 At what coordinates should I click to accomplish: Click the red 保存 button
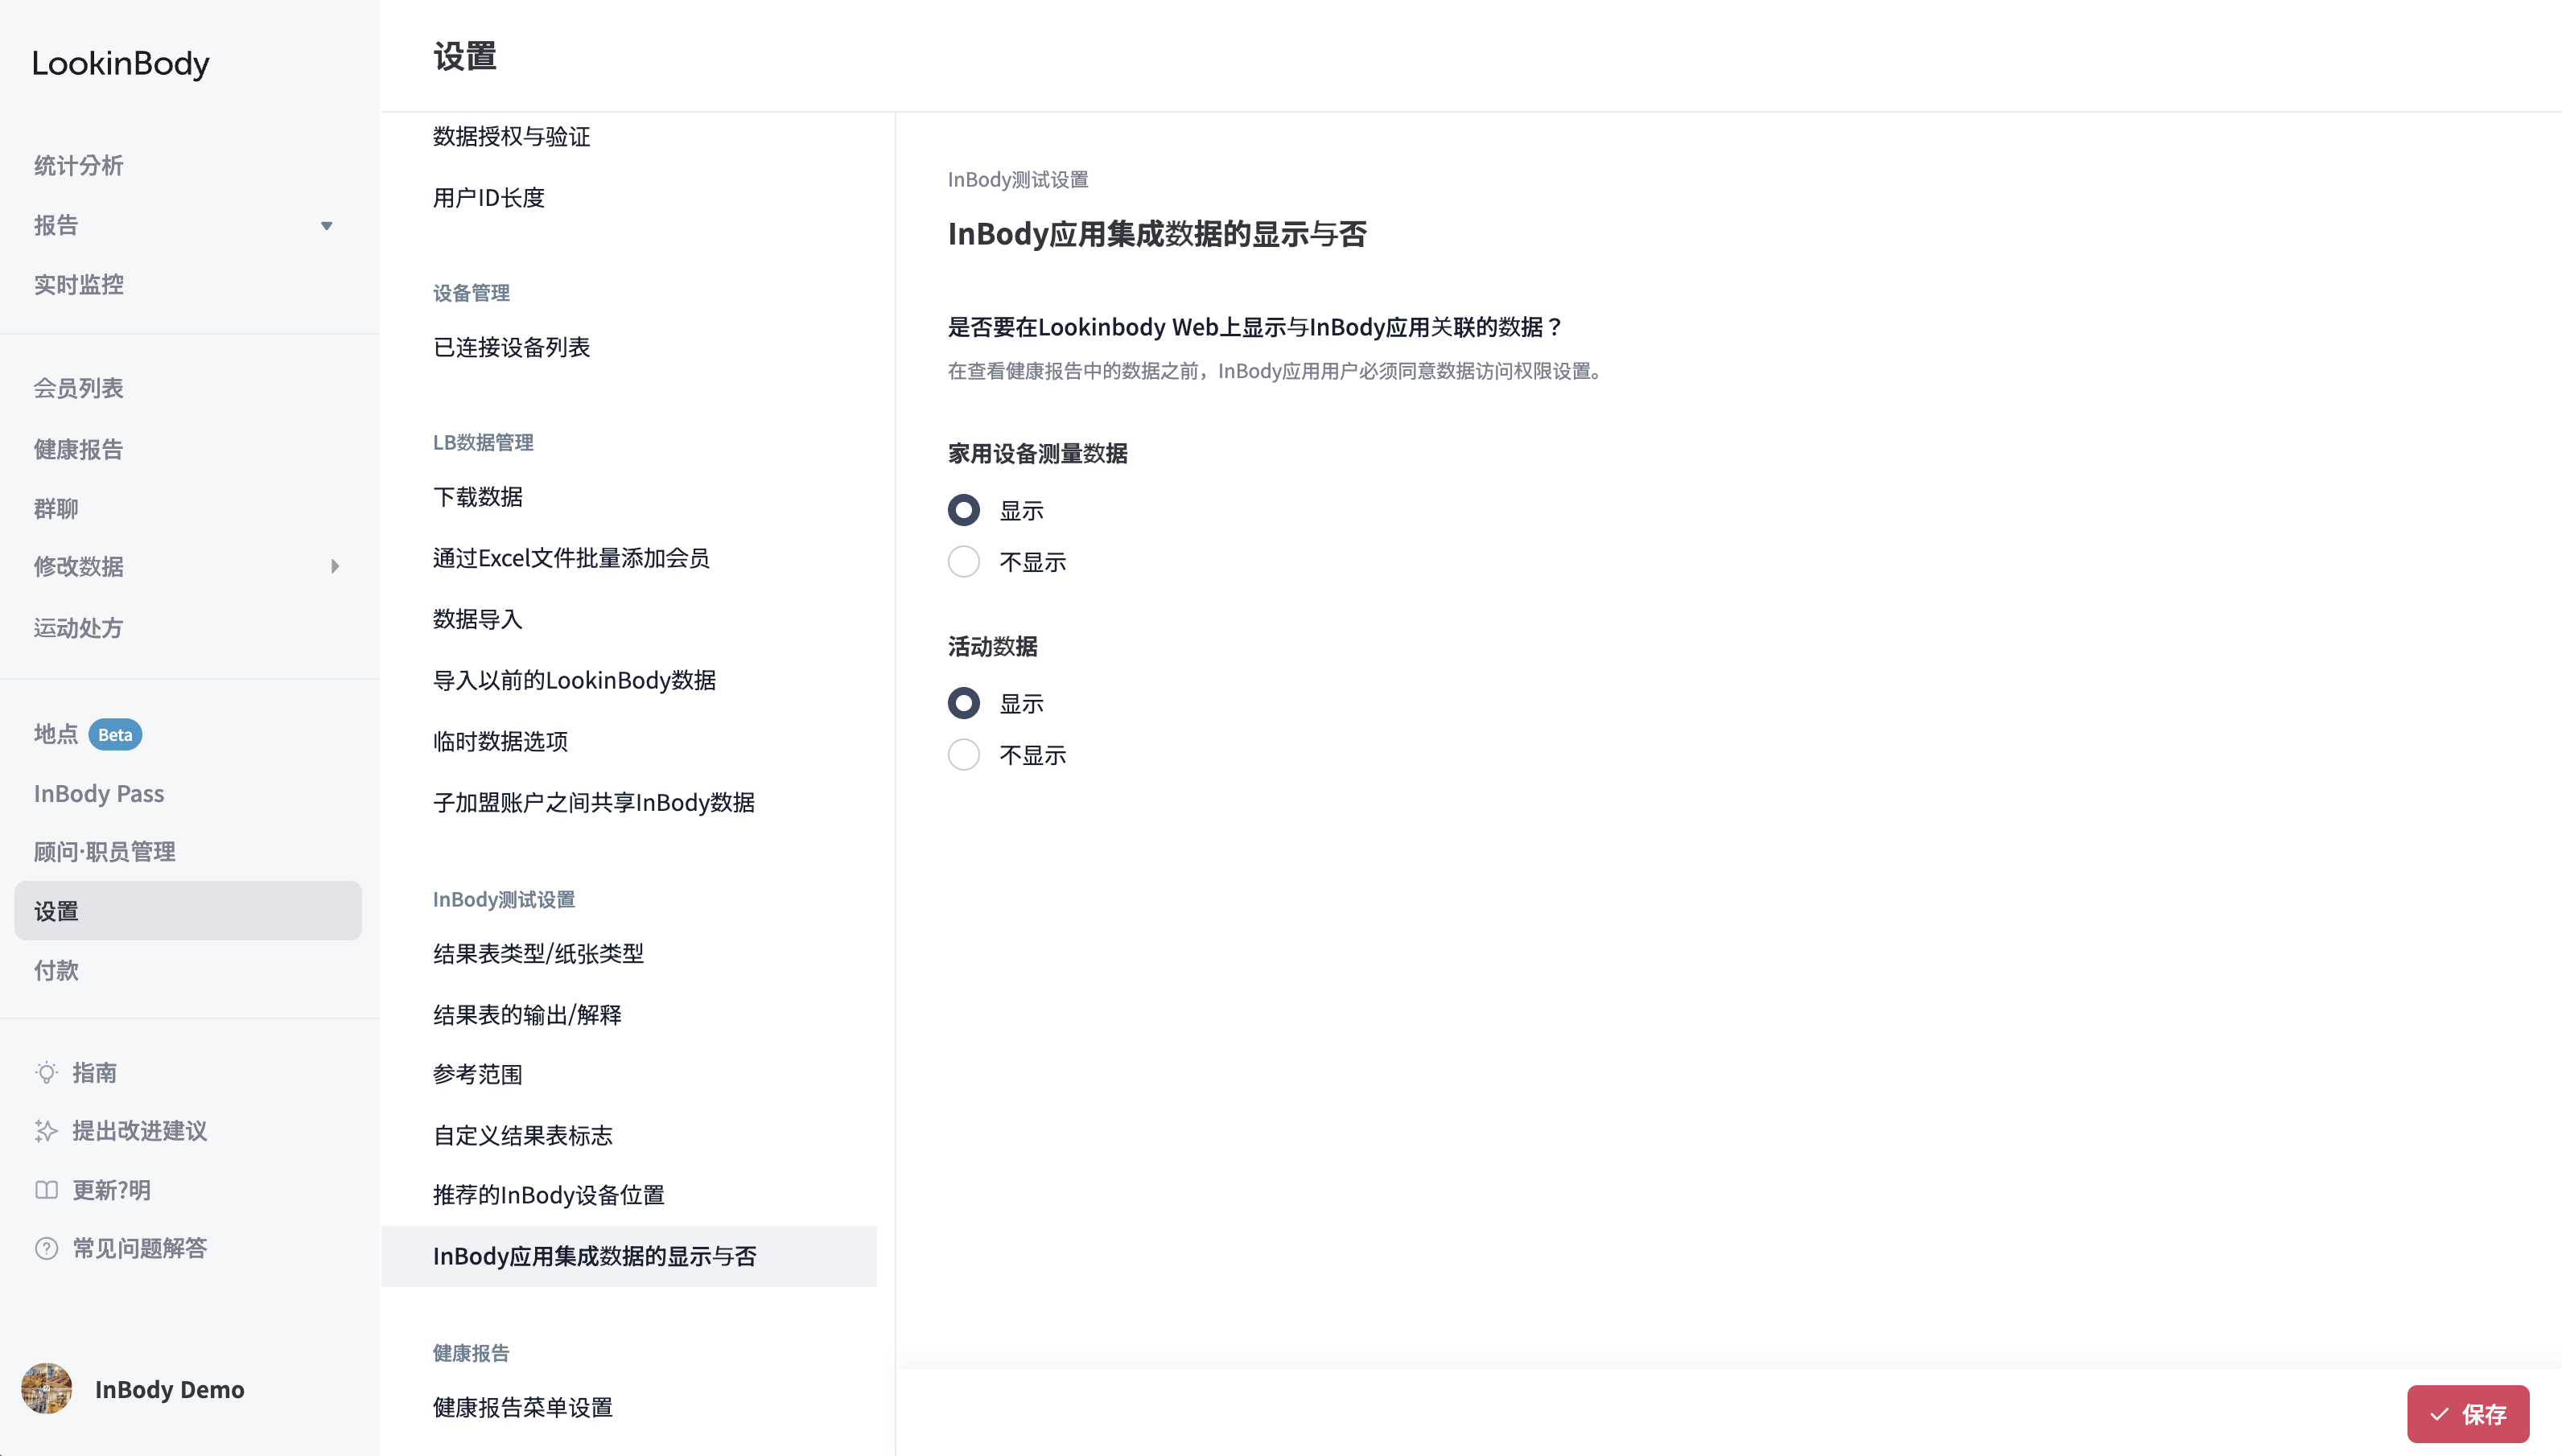tap(2468, 1414)
